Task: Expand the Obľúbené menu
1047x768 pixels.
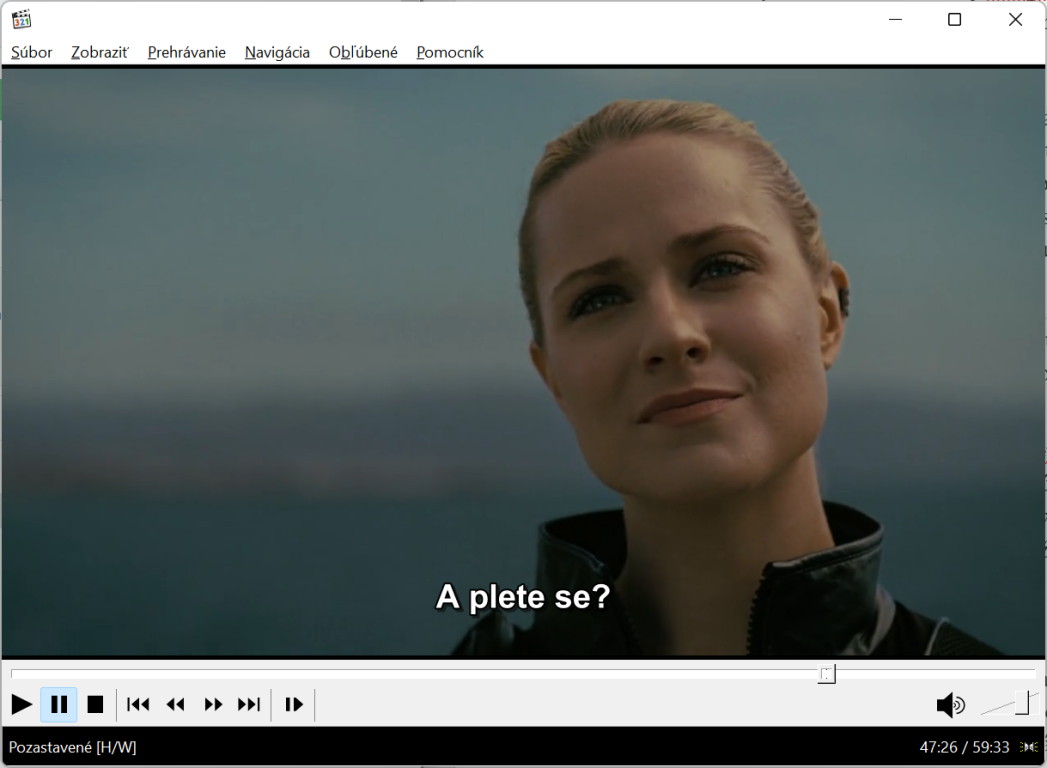Action: 363,52
